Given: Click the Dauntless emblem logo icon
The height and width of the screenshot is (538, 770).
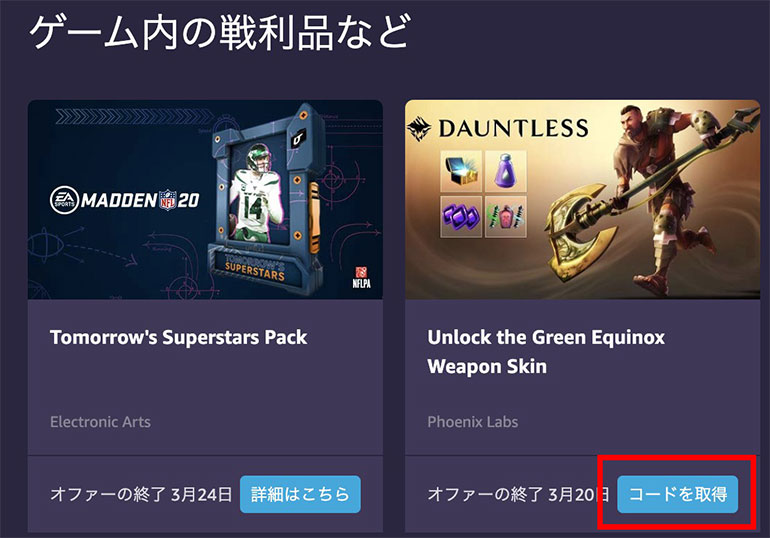Looking at the screenshot, I should [419, 129].
